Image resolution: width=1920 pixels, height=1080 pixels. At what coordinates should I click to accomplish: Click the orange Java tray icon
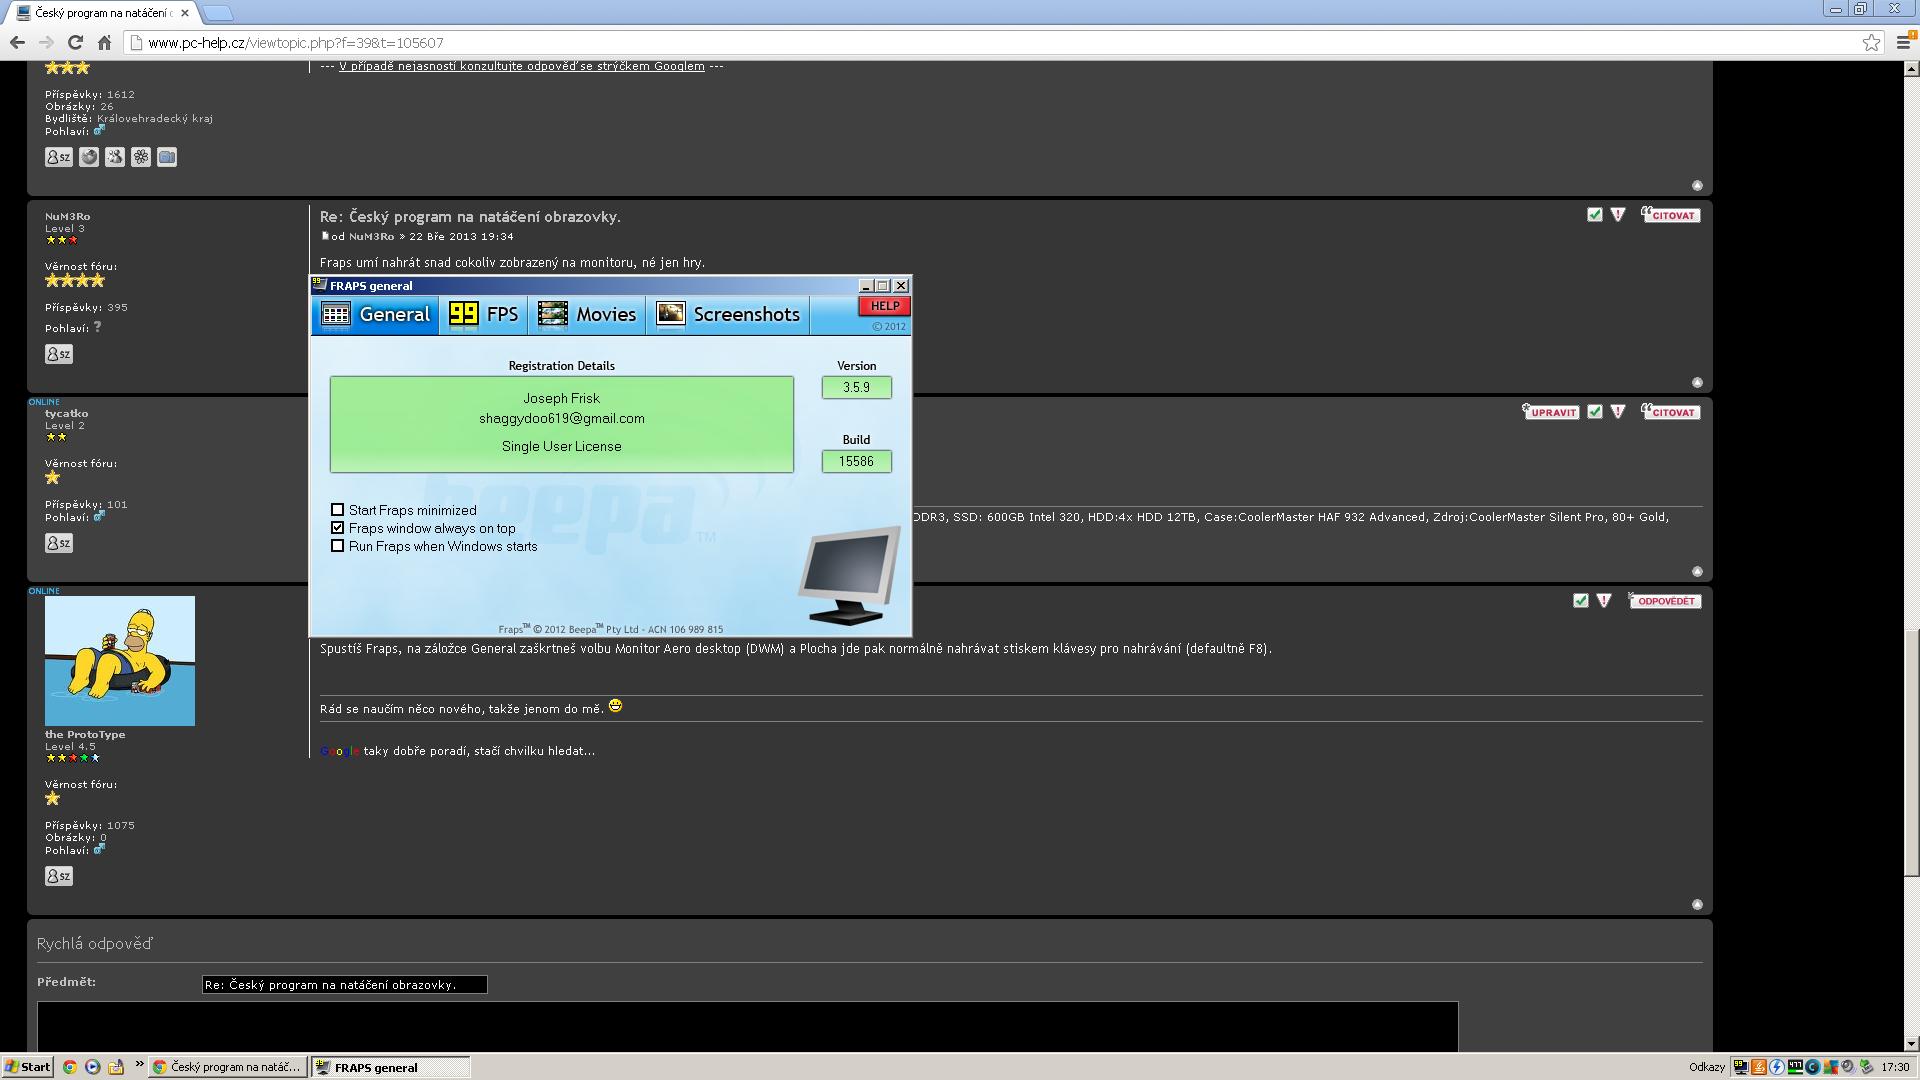tap(1760, 1067)
